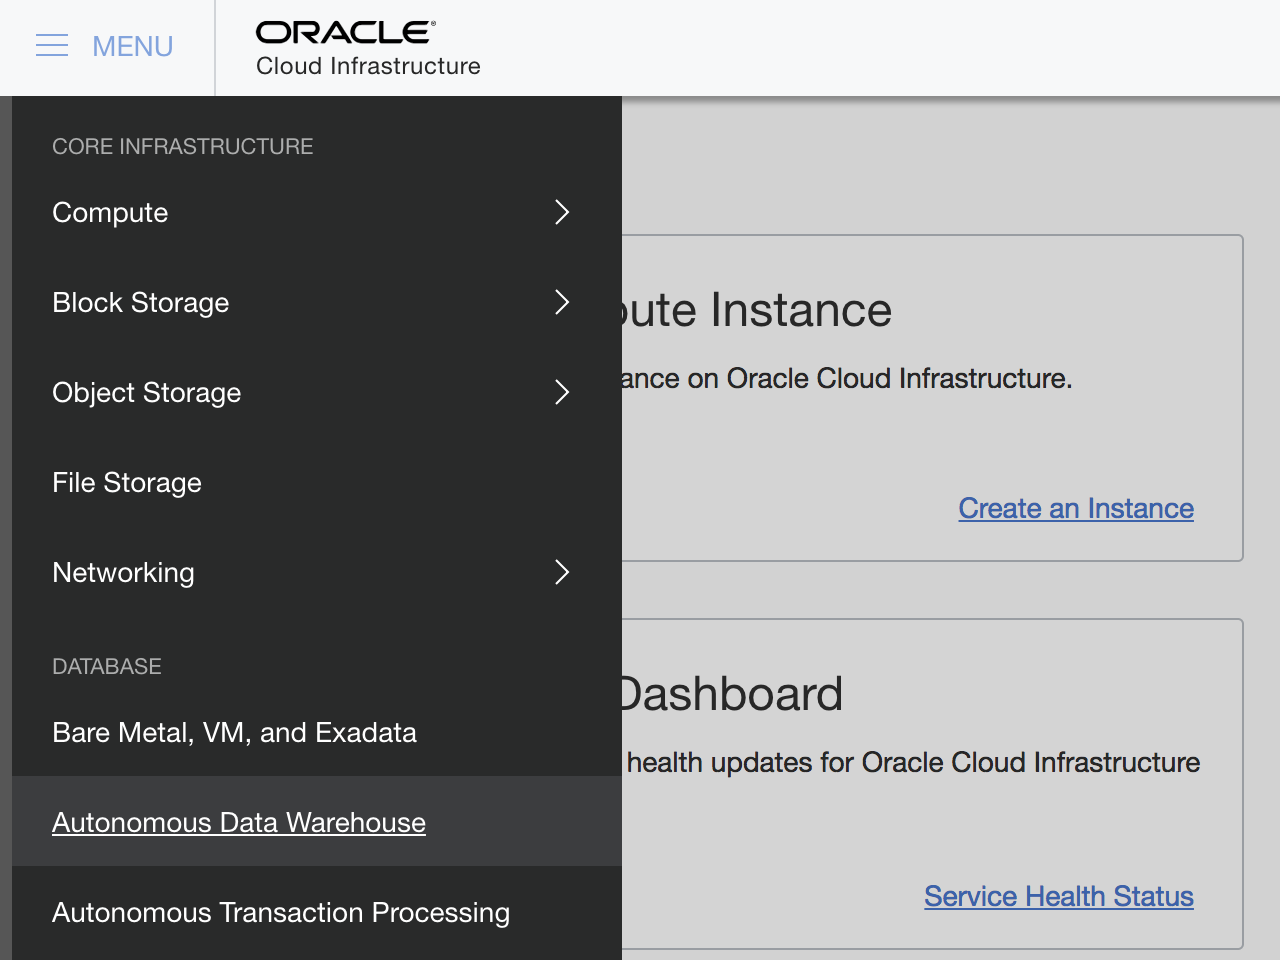Open the Networking menu item

point(317,572)
